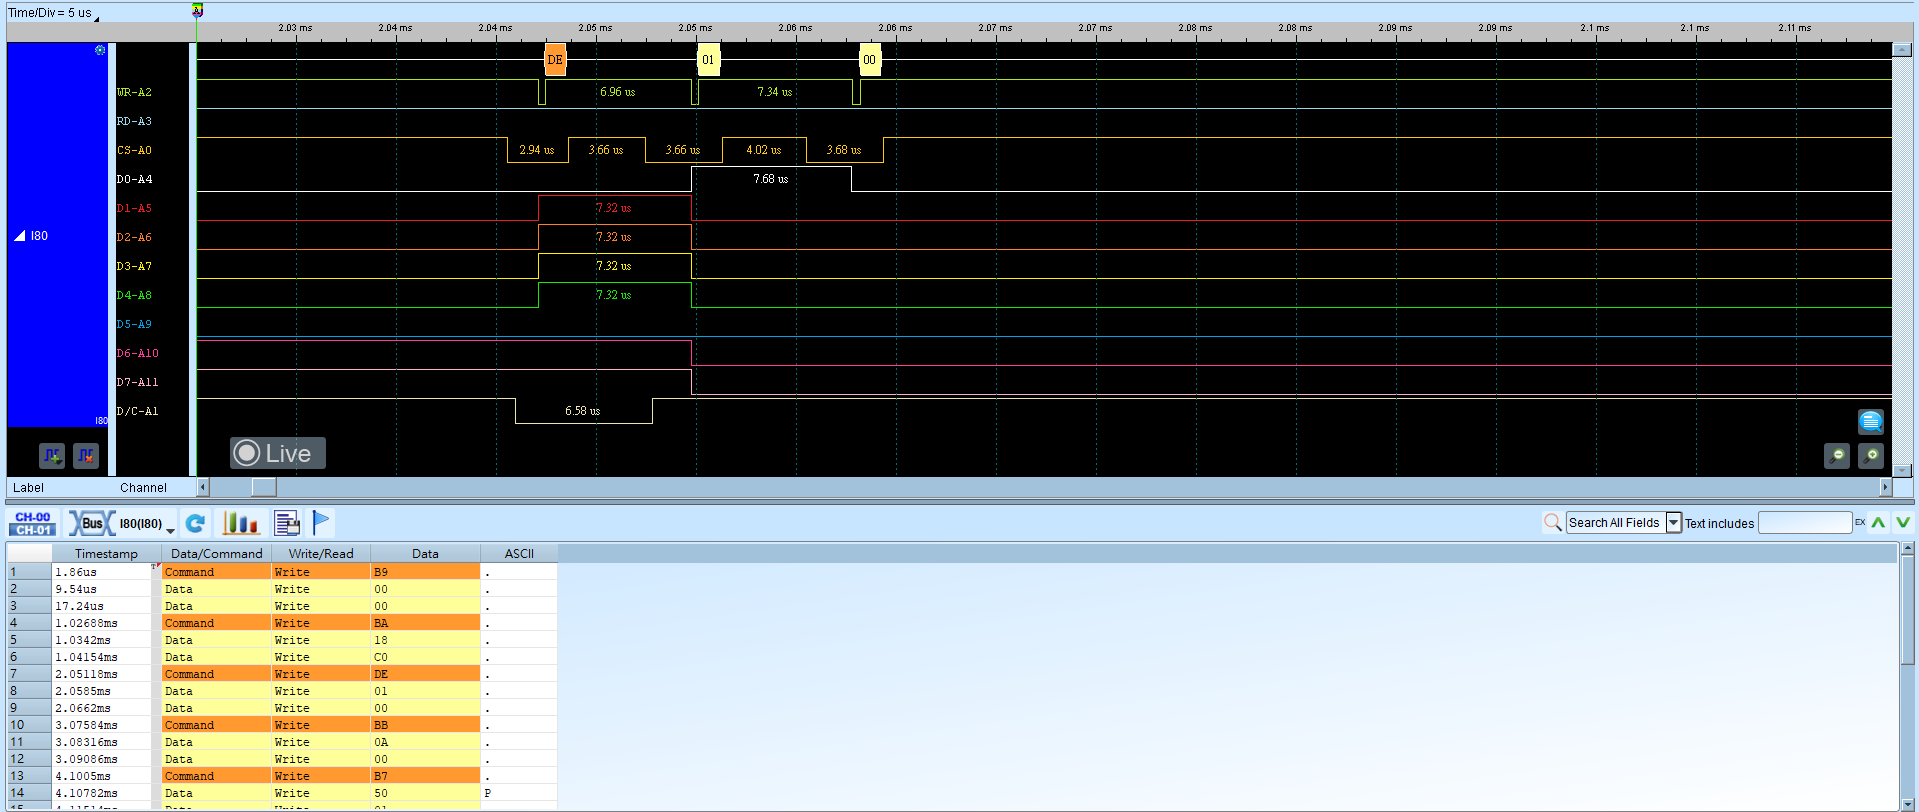Screen dimensions: 1919x812
Task: Open the Search All Fields dropdown
Action: (x=1673, y=522)
